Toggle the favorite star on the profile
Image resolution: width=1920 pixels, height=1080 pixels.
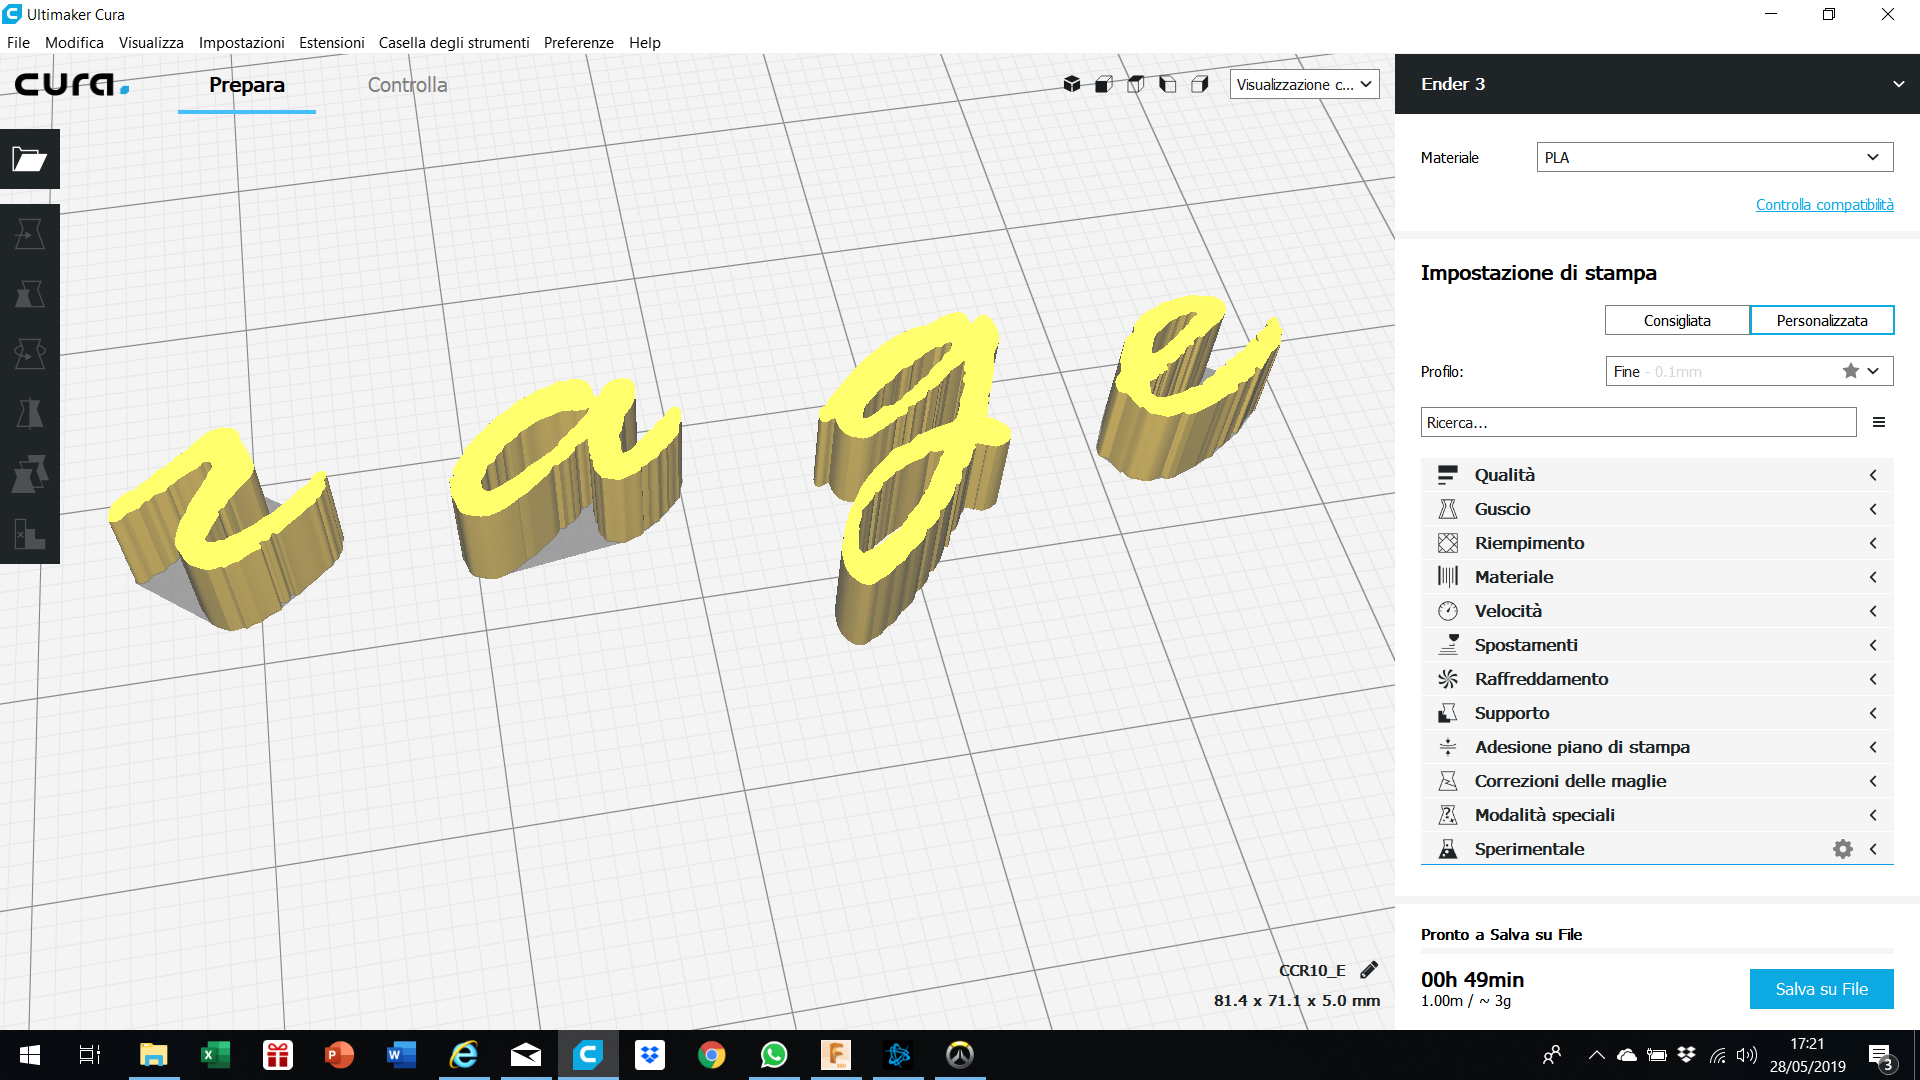click(x=1849, y=371)
